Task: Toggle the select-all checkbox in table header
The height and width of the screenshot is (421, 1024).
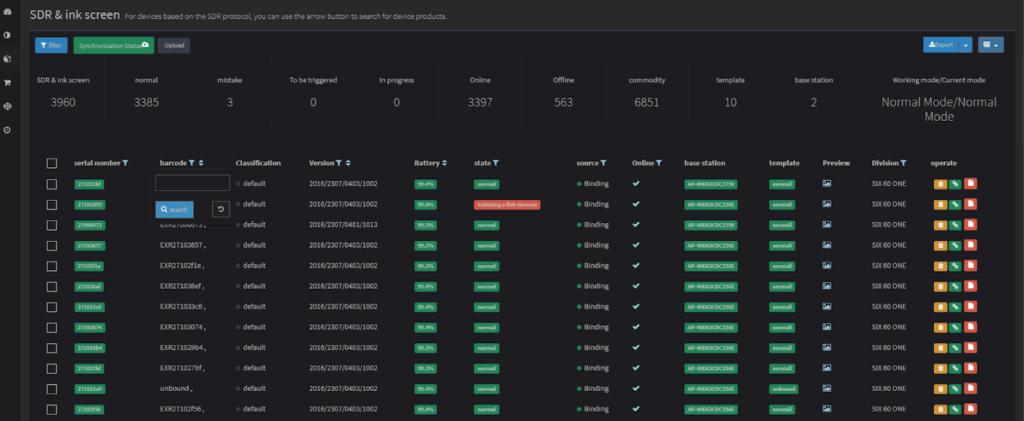Action: tap(52, 163)
